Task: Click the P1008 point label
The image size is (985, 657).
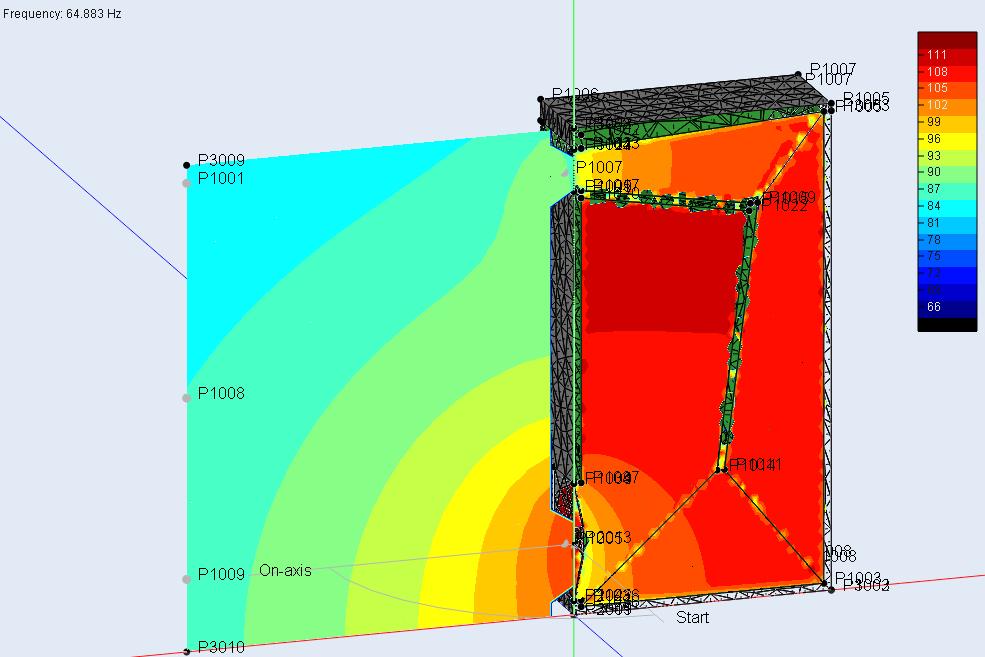Action: 220,393
